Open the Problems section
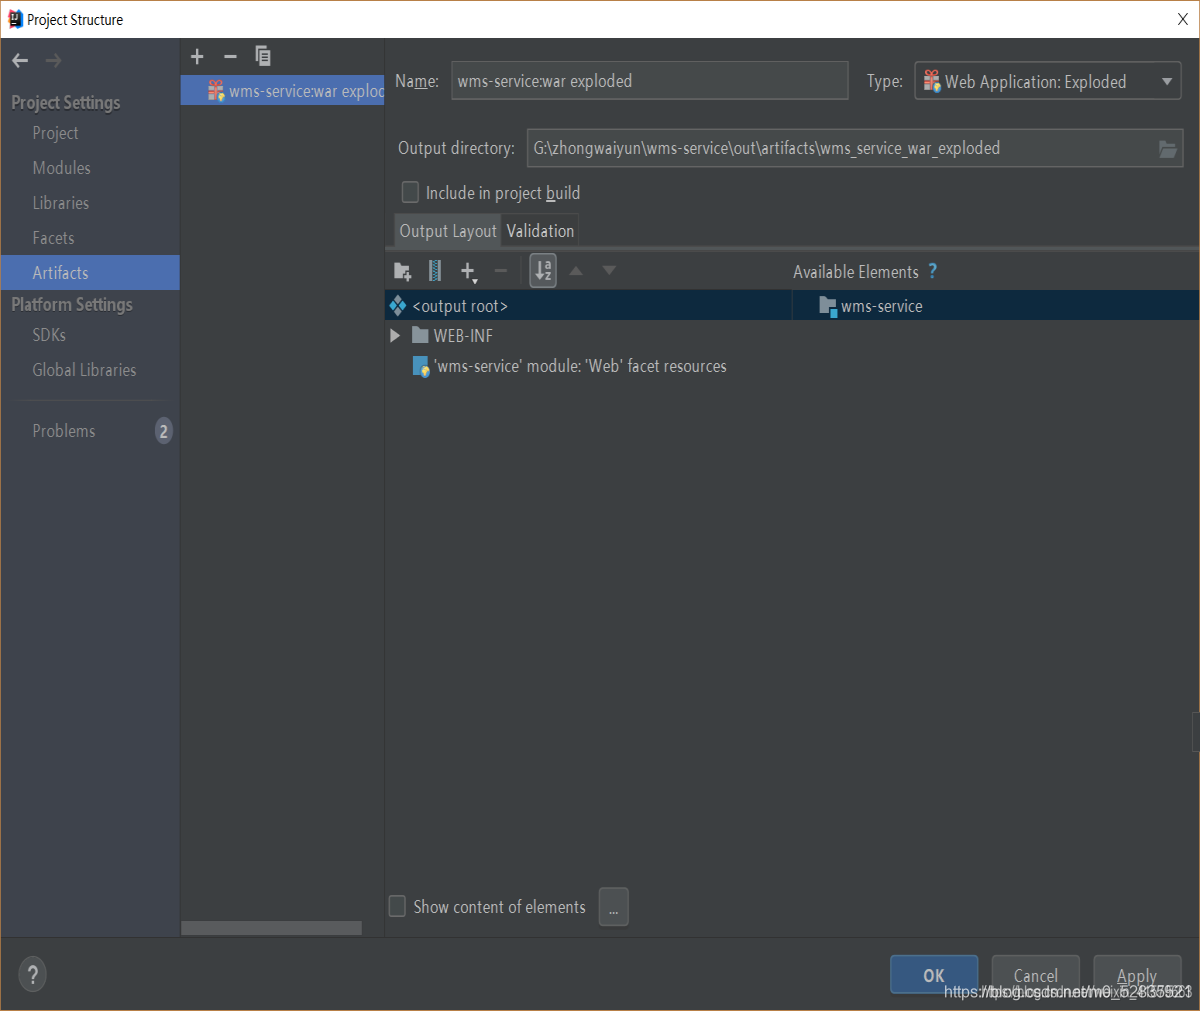Image resolution: width=1200 pixels, height=1011 pixels. click(64, 431)
